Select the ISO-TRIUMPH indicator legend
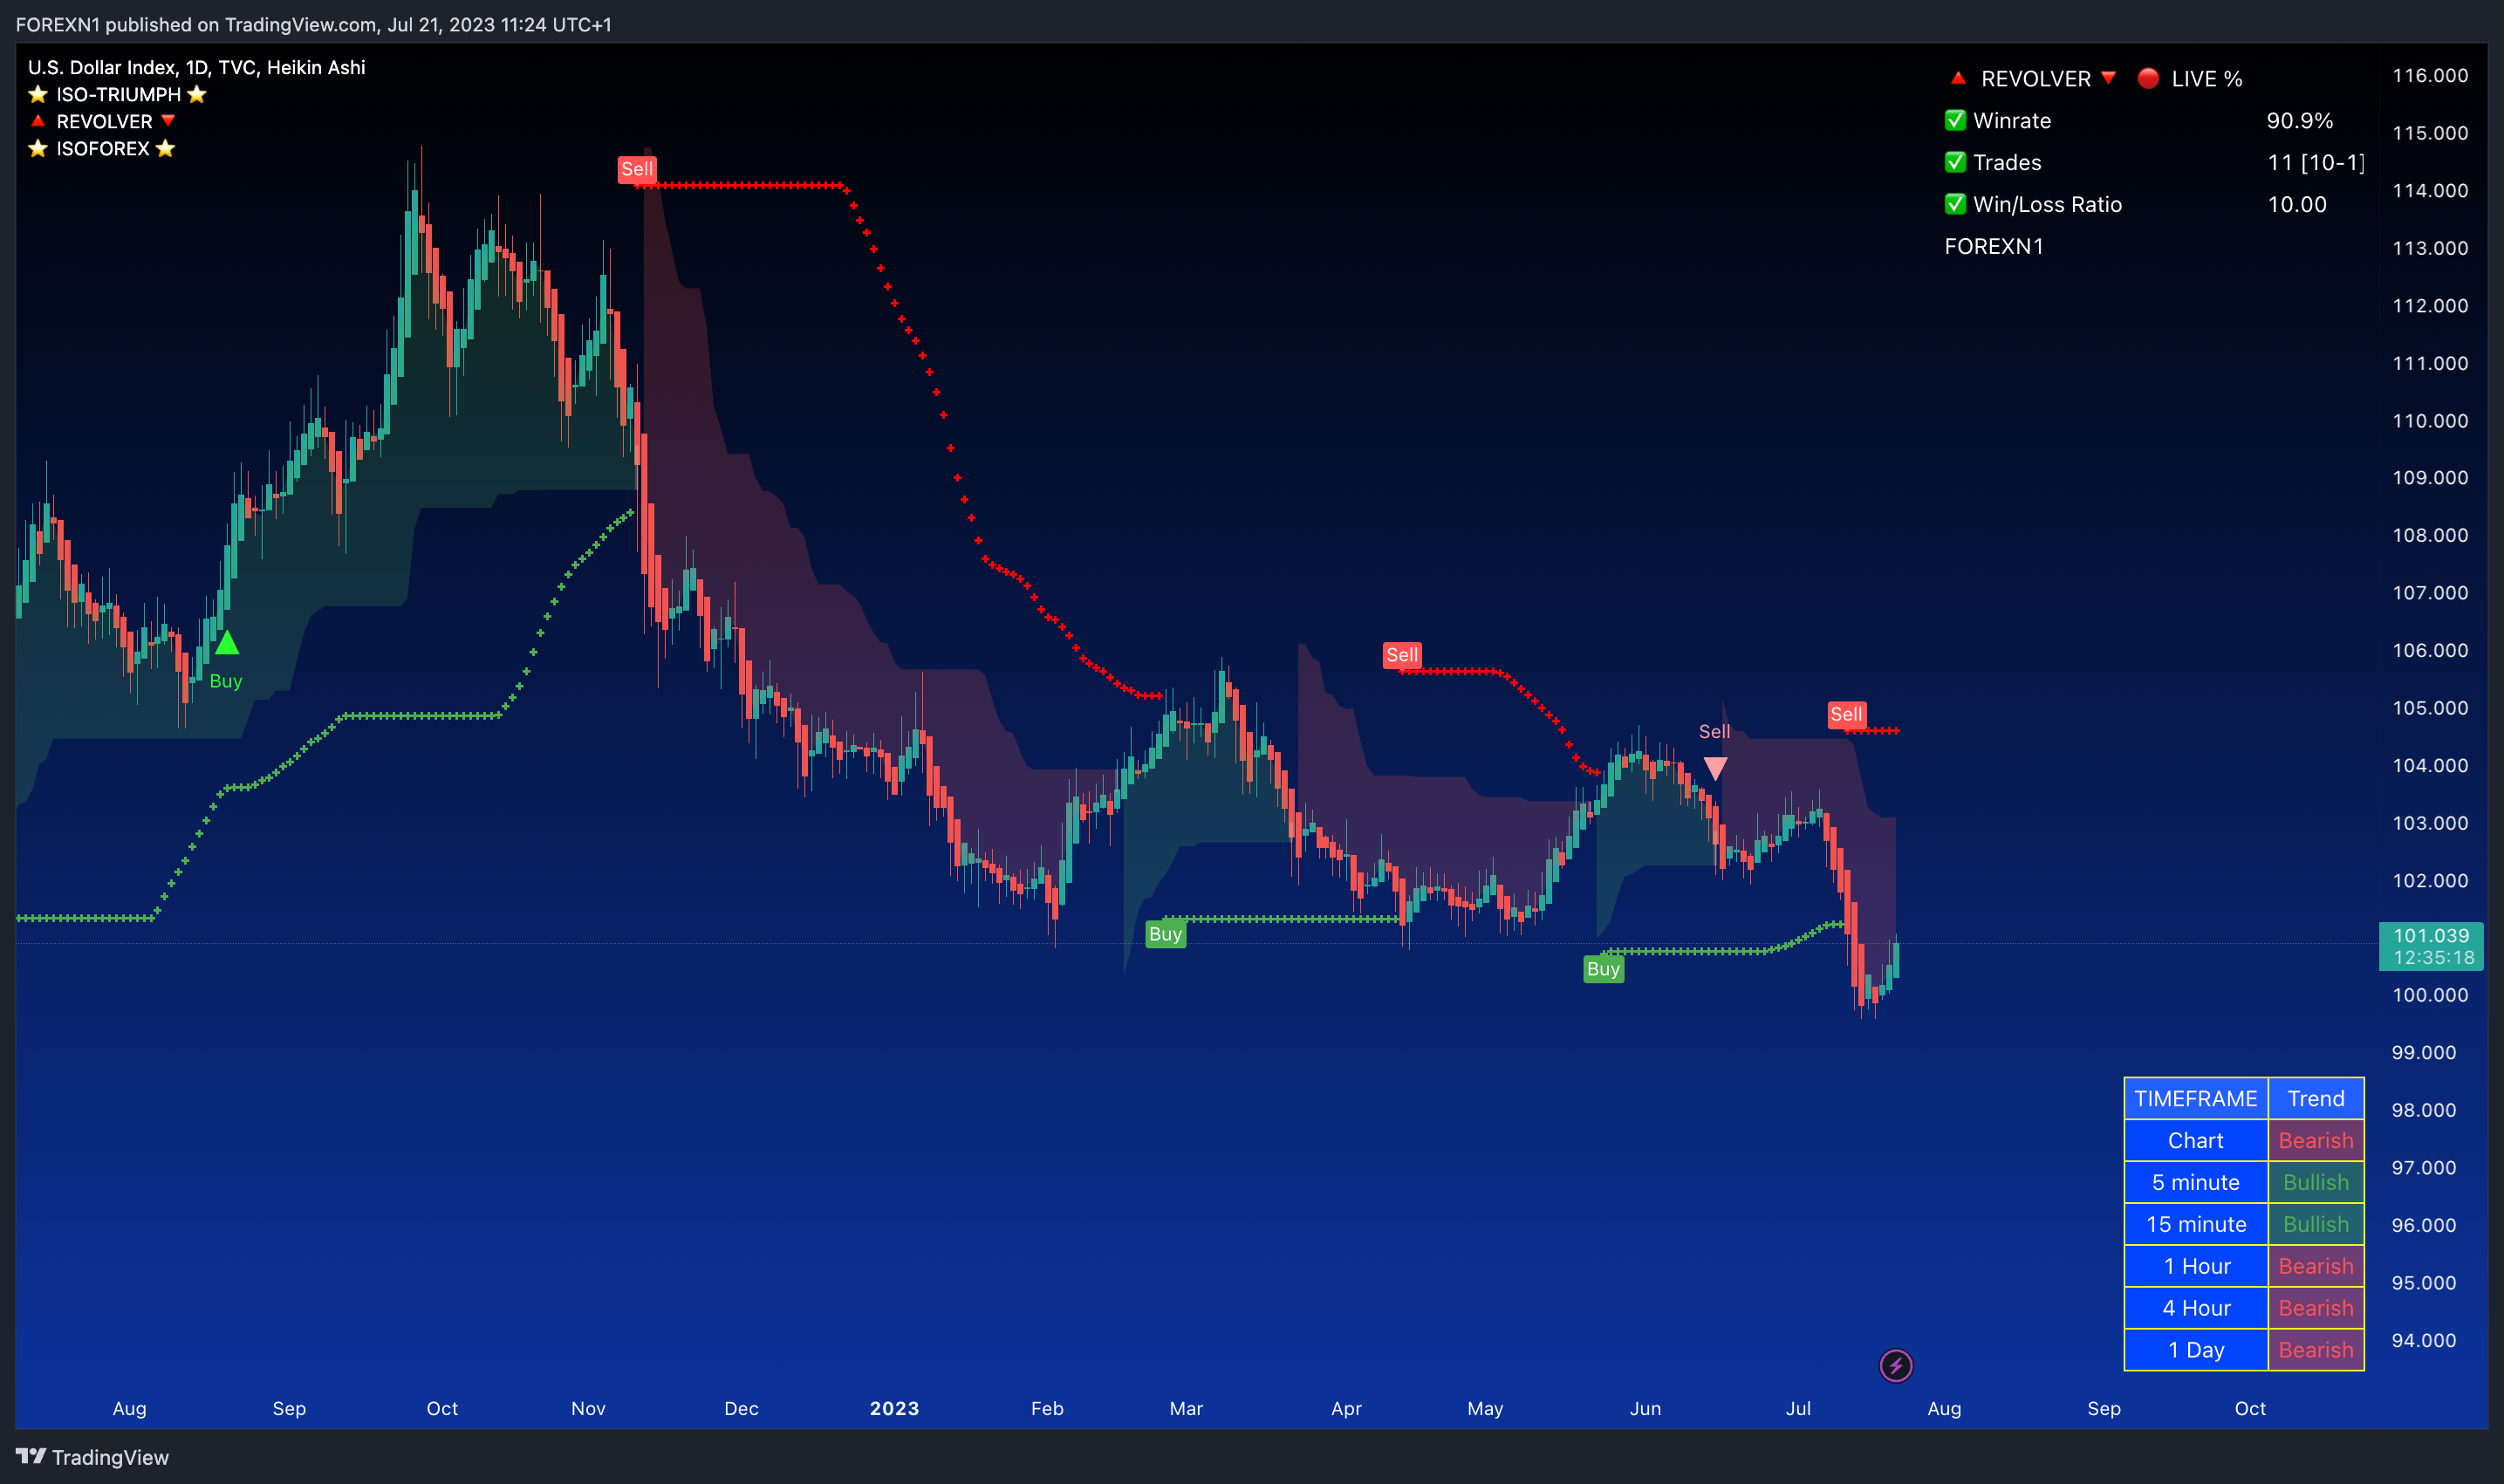Viewport: 2504px width, 1484px height. (117, 94)
